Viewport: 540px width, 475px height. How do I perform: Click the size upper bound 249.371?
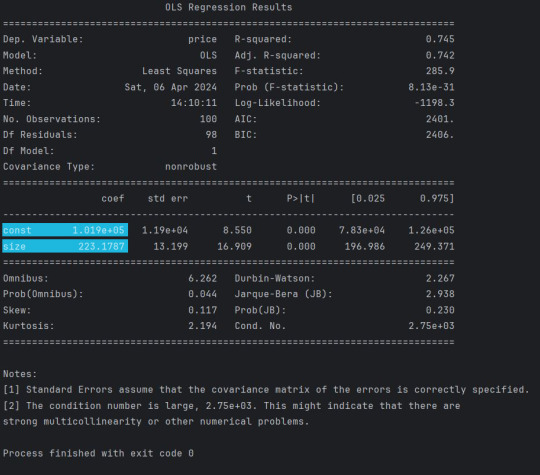pos(434,246)
